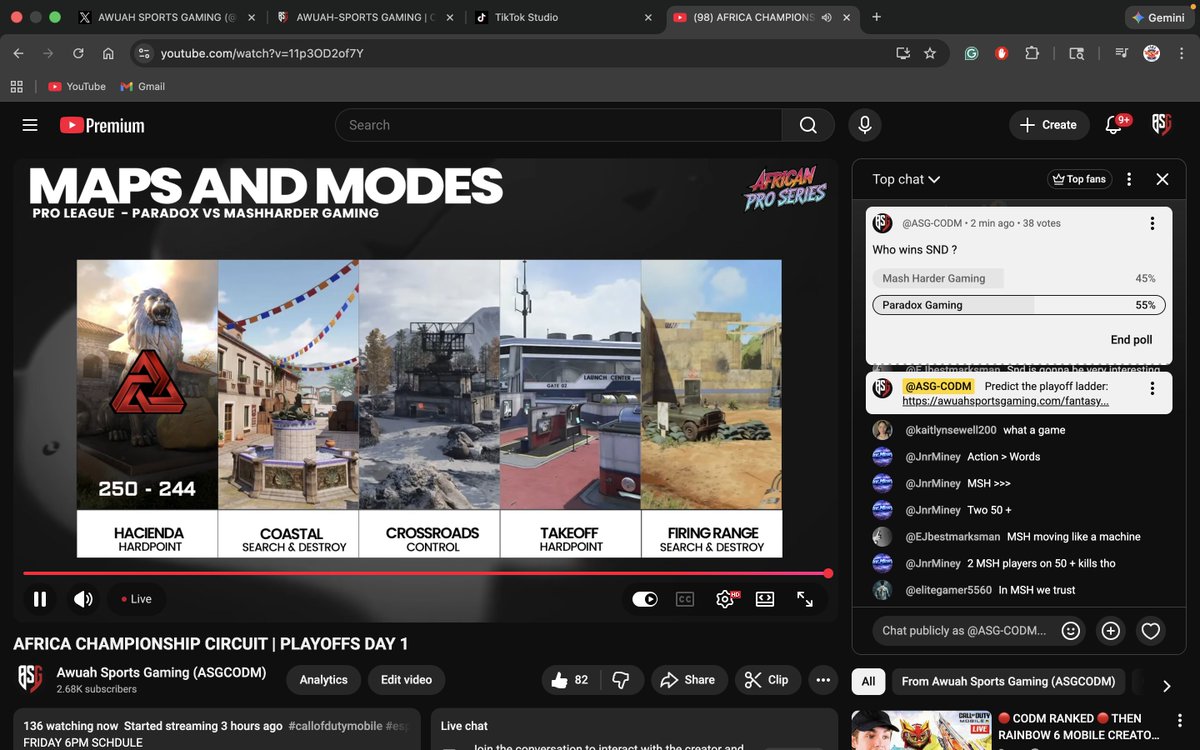Open live chat more options menu
The image size is (1200, 750).
(1129, 179)
